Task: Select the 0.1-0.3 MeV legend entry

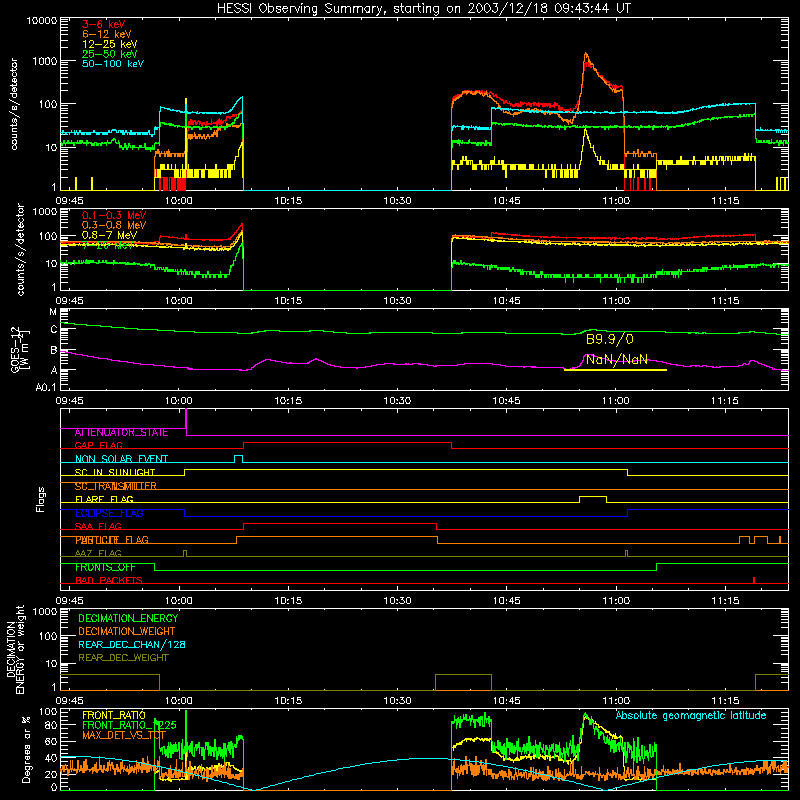Action: click(x=114, y=215)
